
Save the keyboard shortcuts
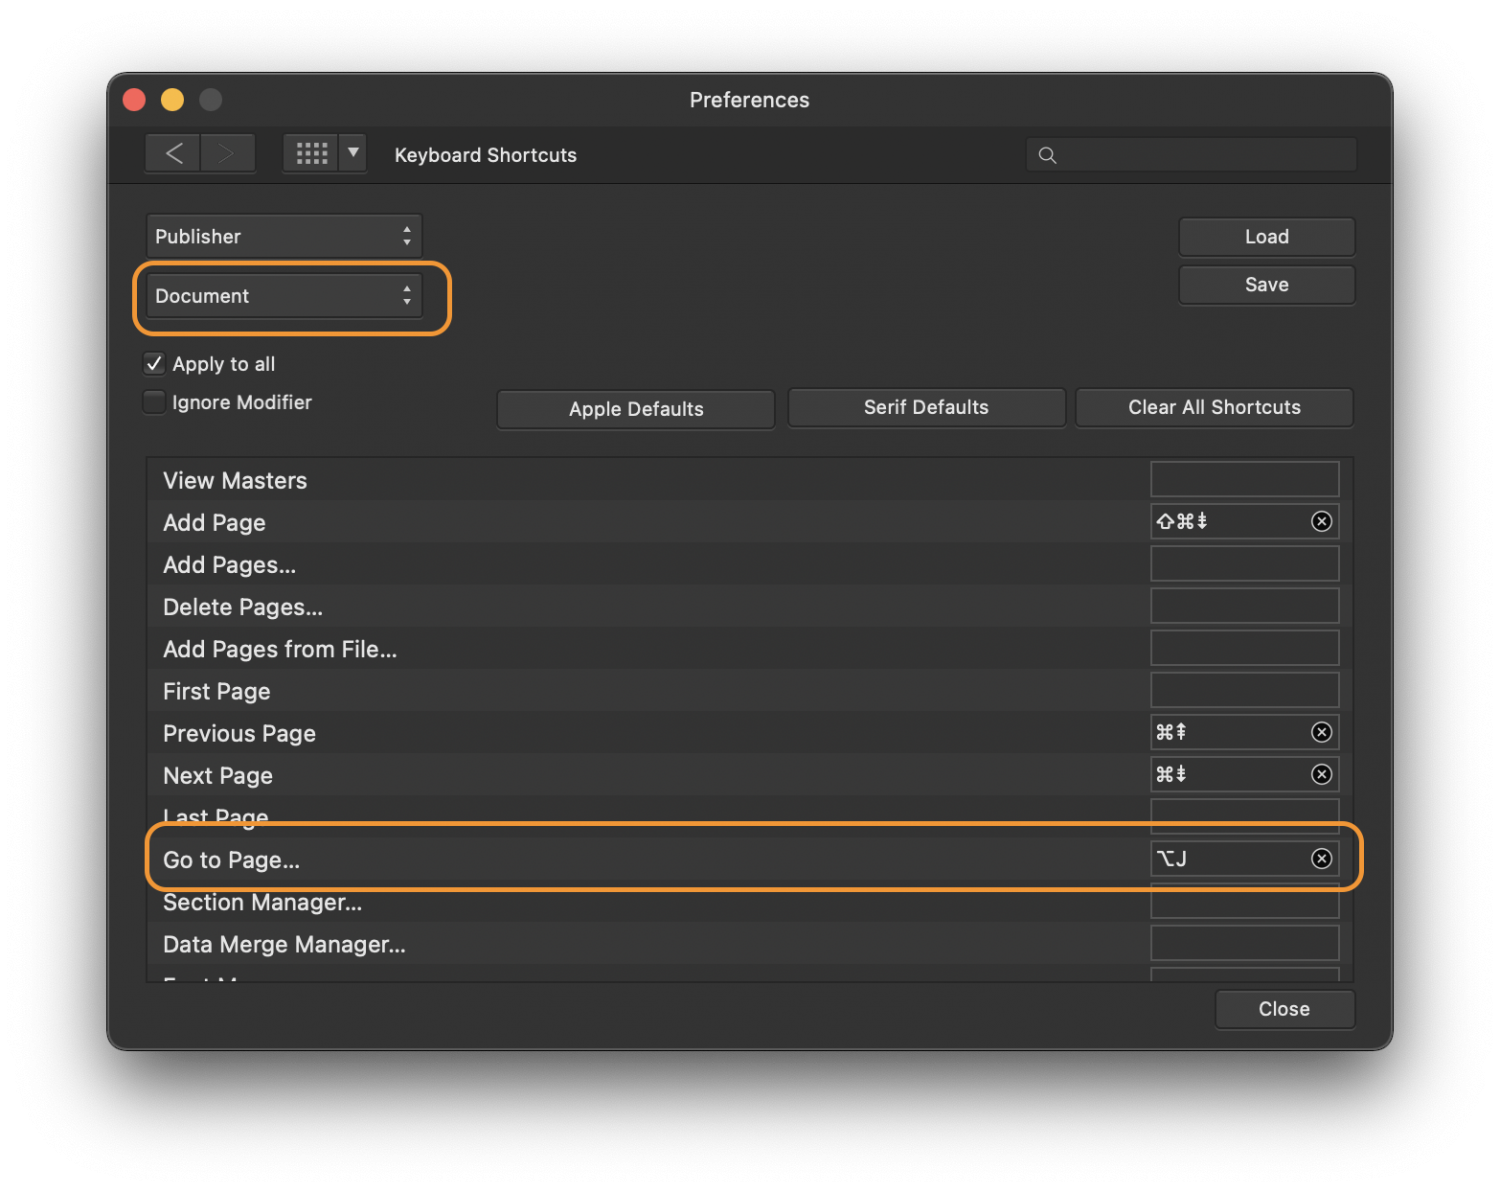[1266, 285]
